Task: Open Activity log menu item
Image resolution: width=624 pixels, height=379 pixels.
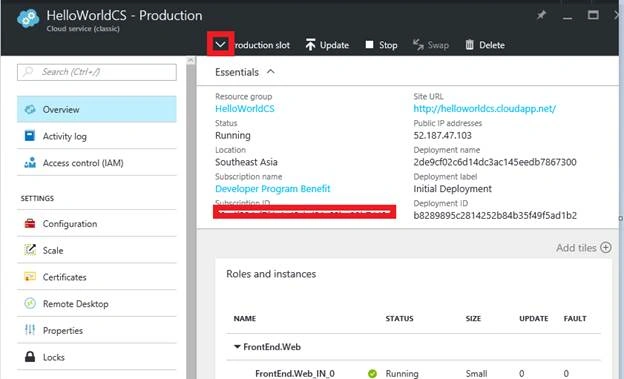Action: [97, 136]
